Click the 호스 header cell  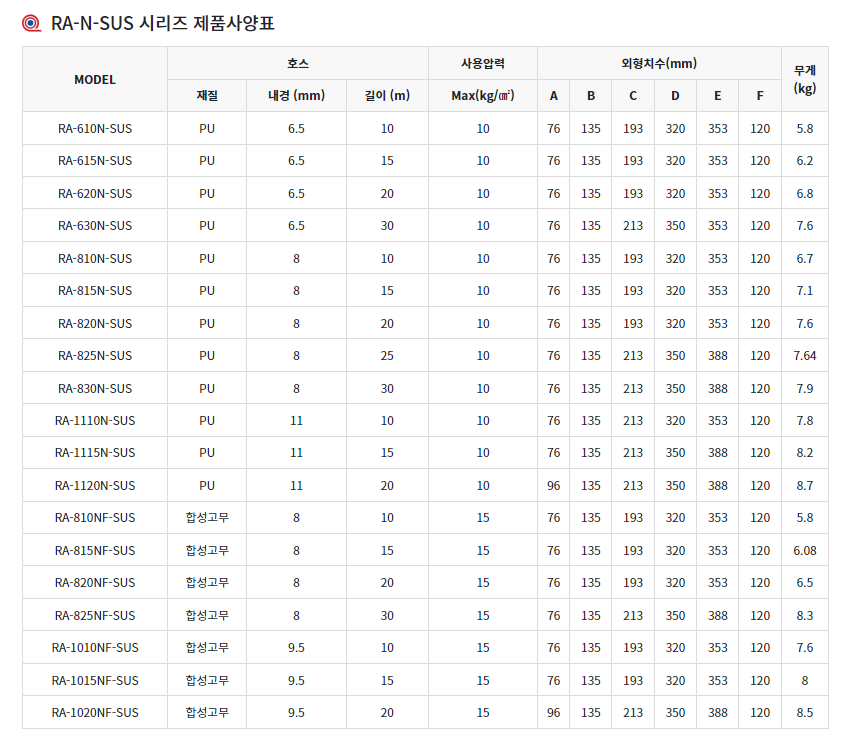click(298, 64)
